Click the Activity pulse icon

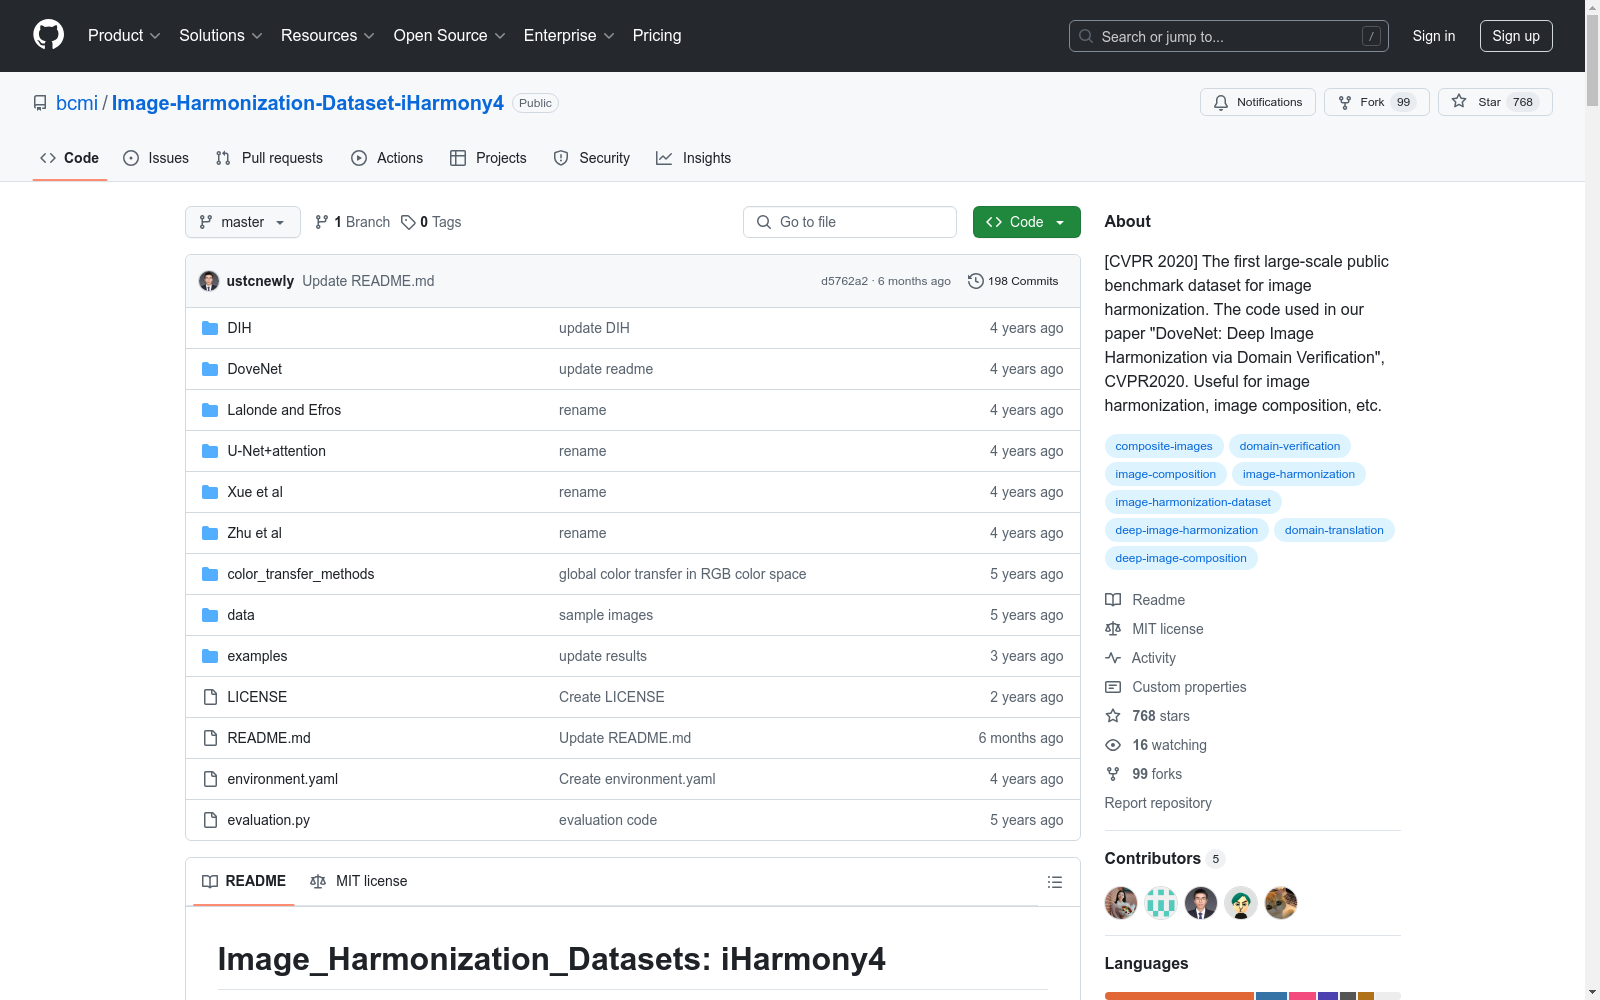(1113, 658)
